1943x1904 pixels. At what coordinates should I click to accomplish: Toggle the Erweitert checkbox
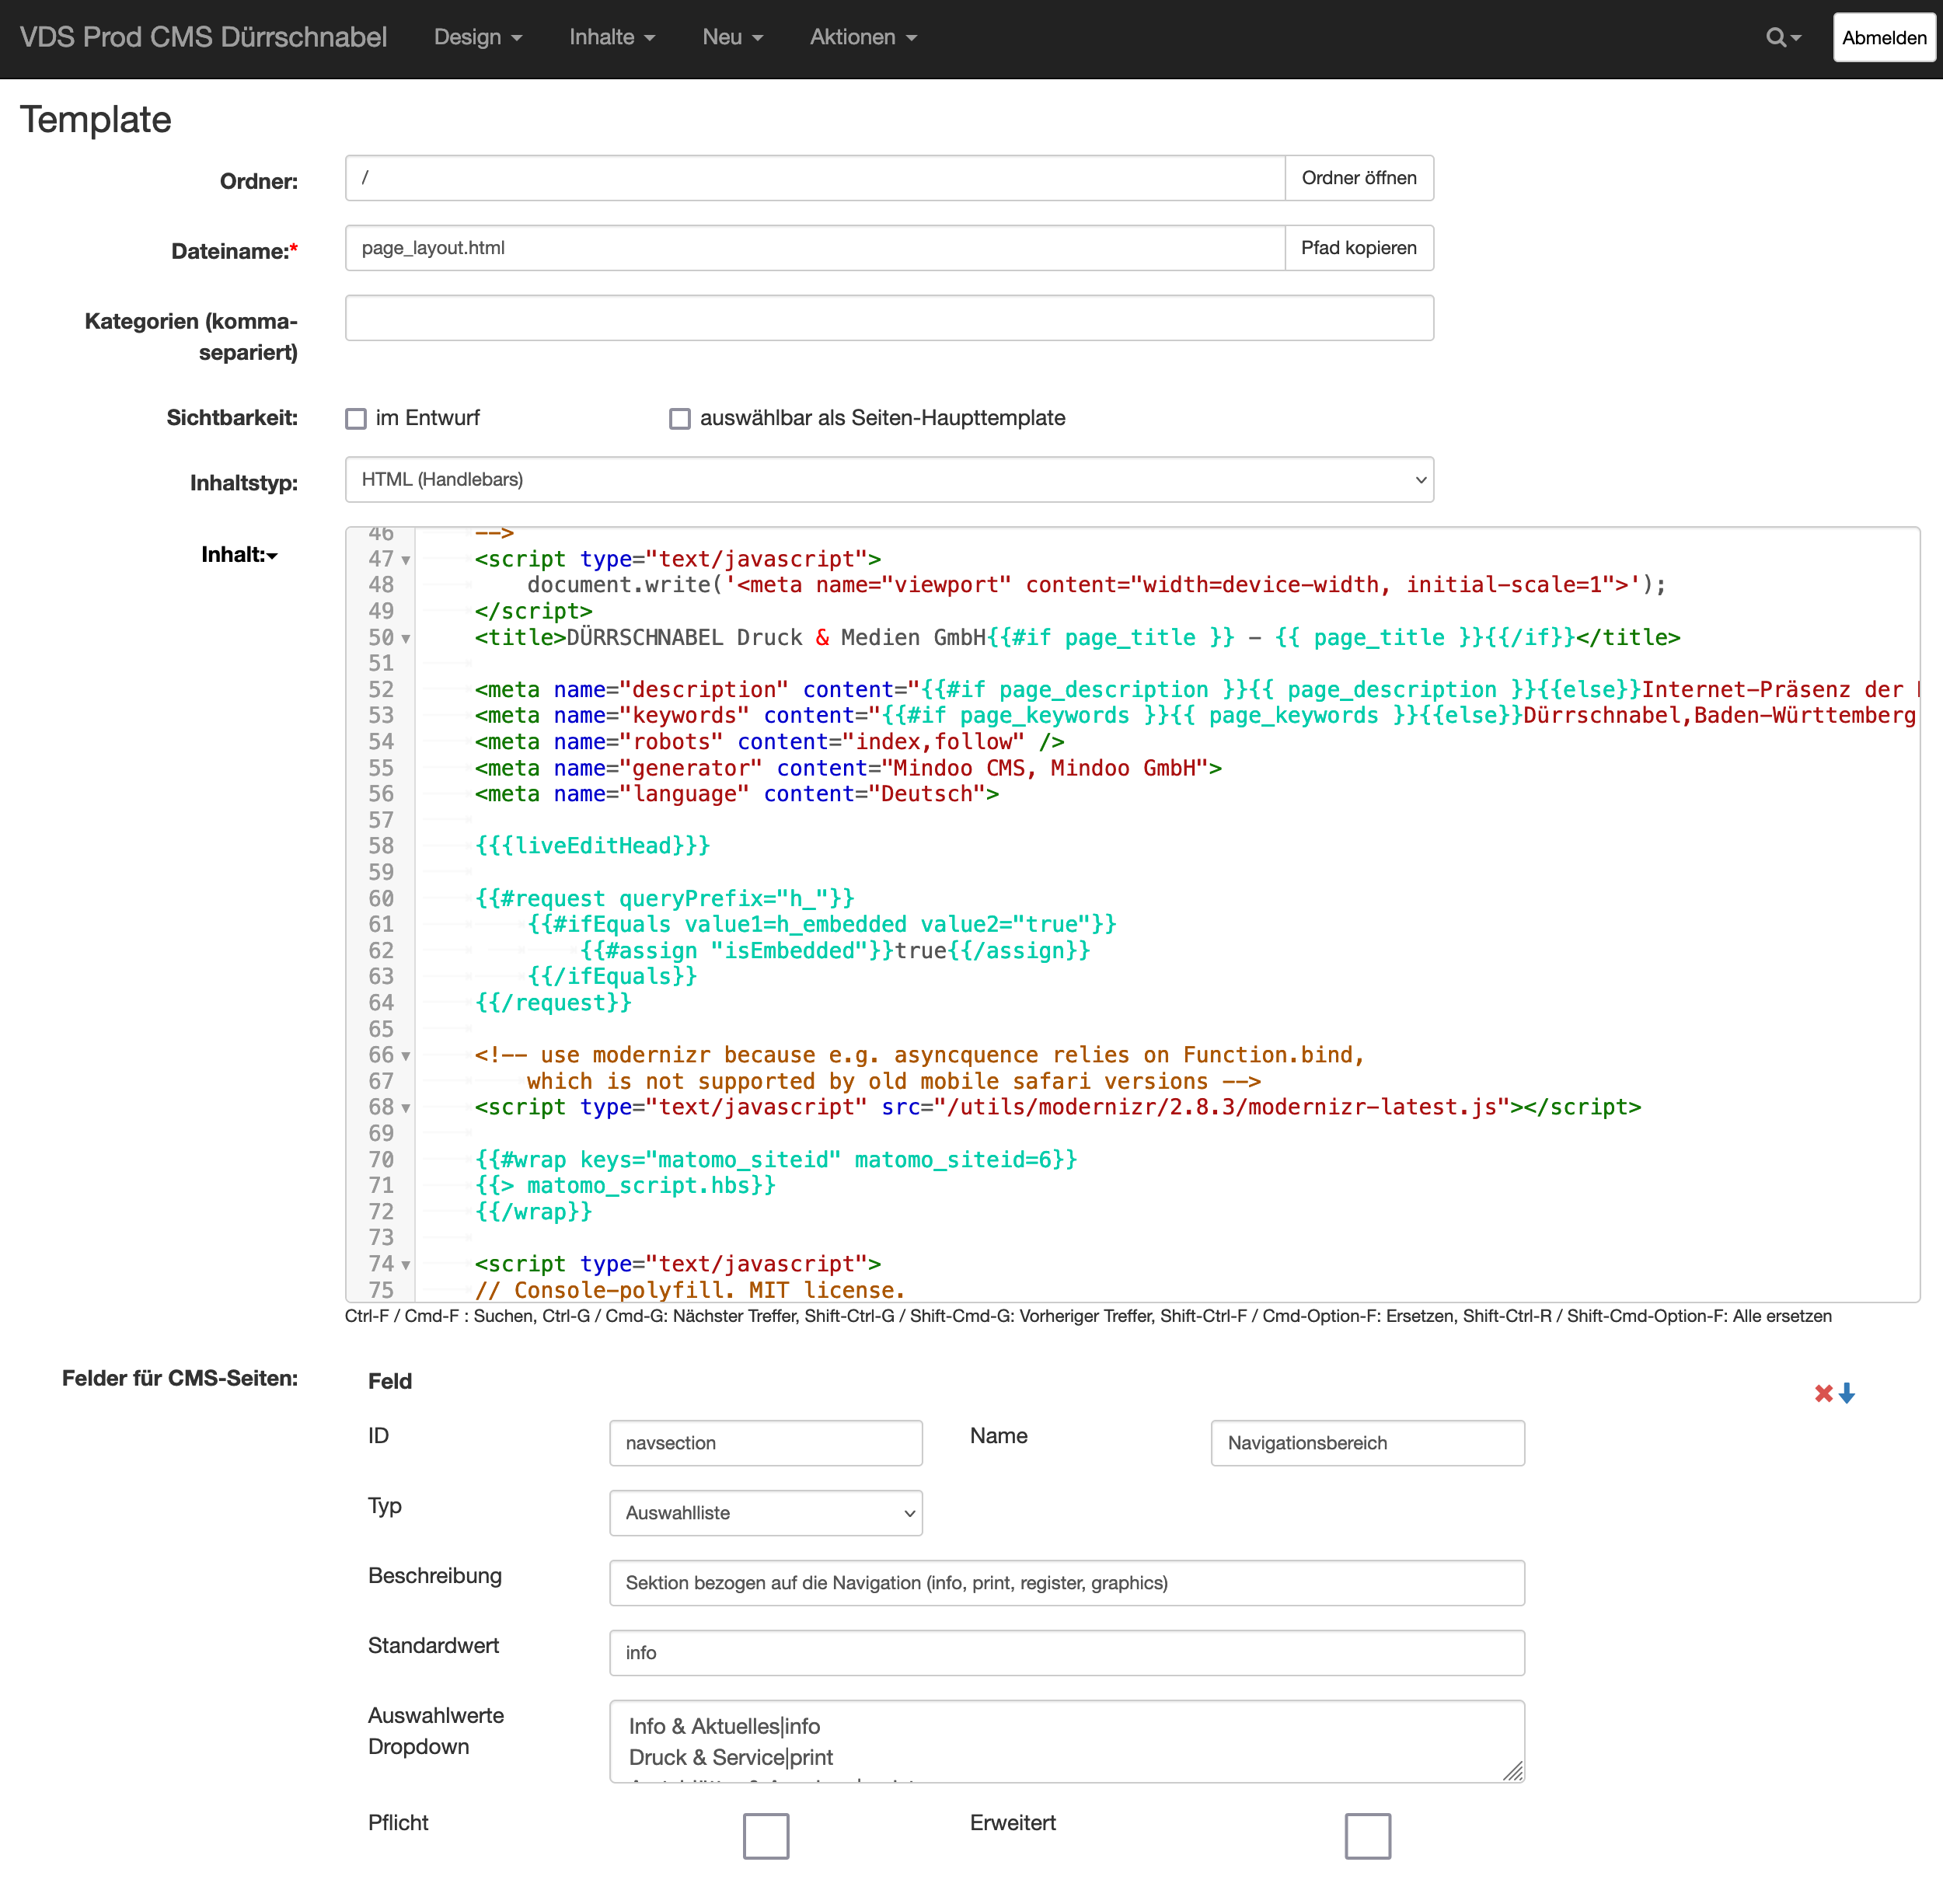pyautogui.click(x=1368, y=1836)
